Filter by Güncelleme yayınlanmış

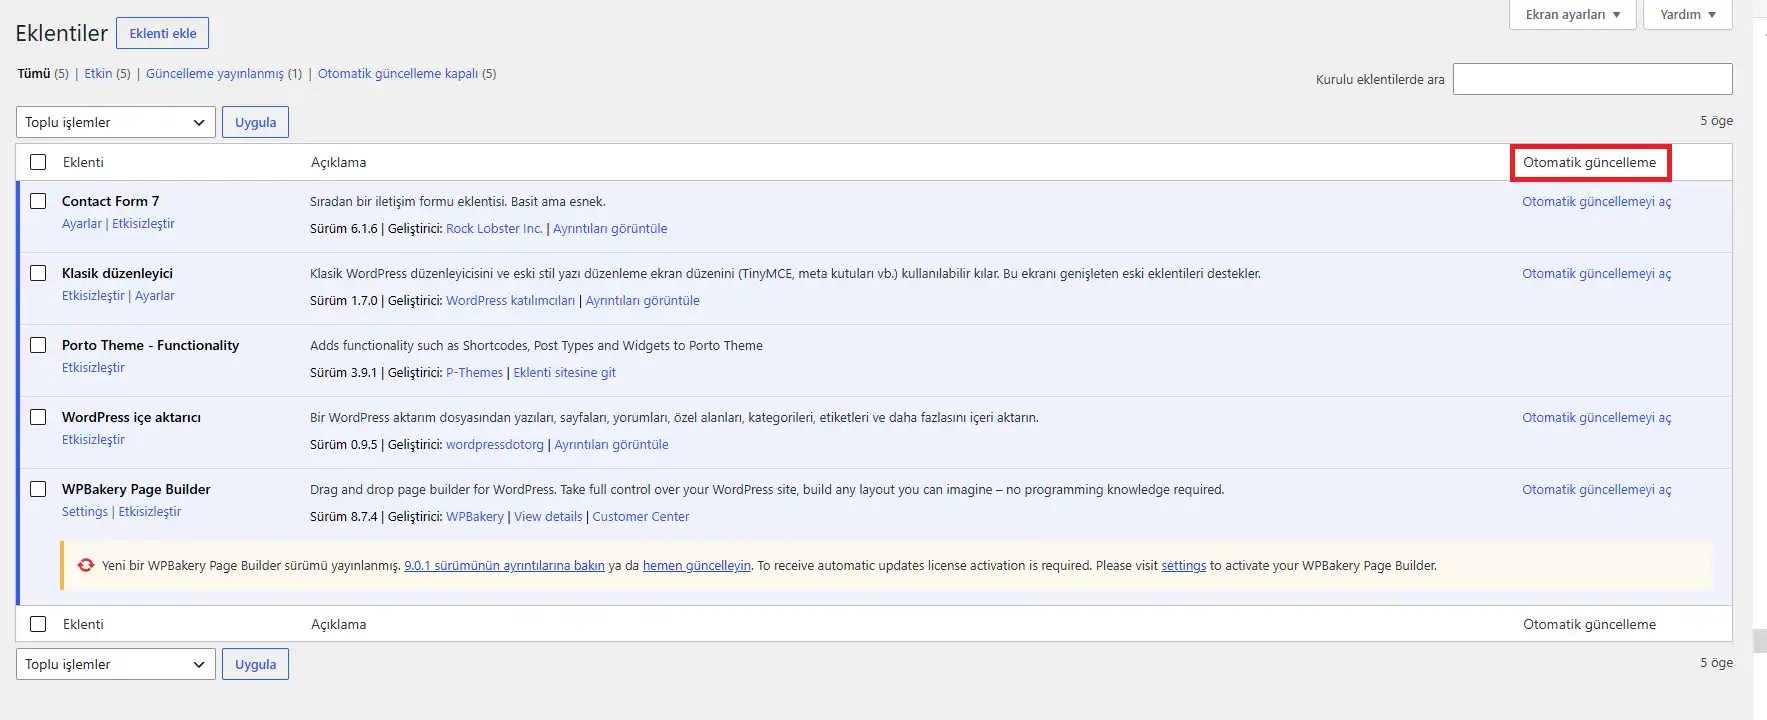point(215,73)
